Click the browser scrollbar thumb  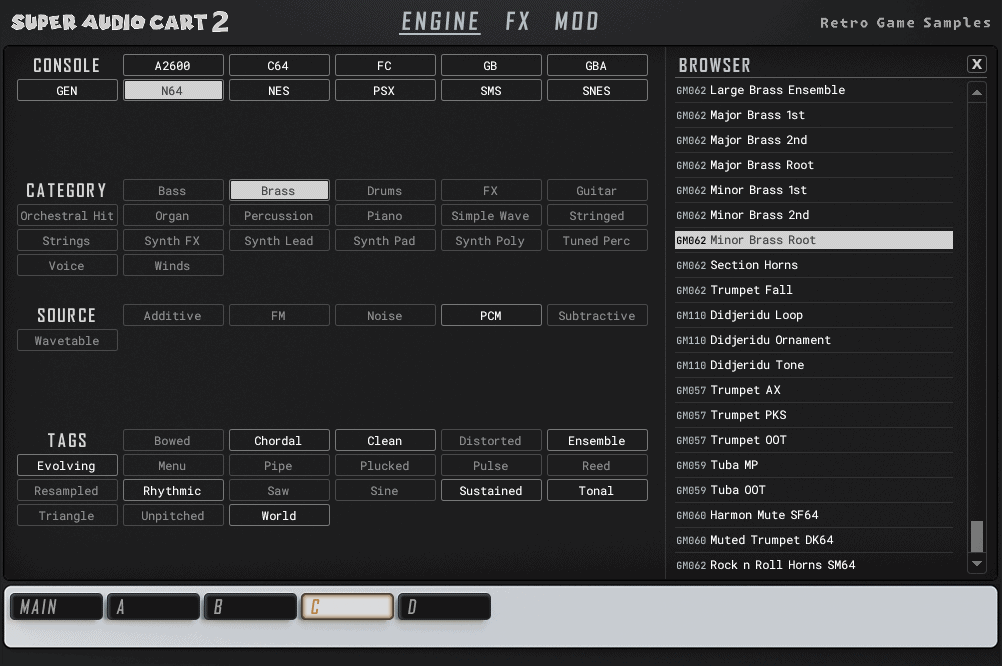coord(976,536)
